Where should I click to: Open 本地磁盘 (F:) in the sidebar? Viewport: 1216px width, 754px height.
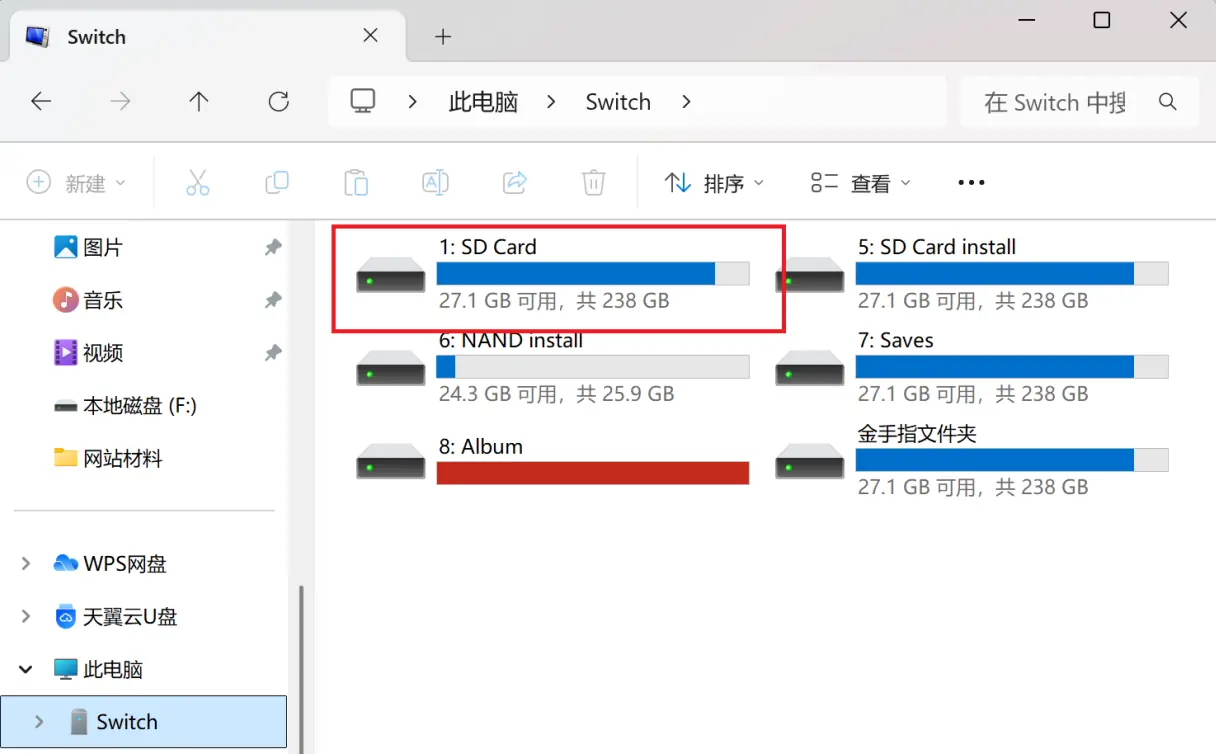tap(125, 406)
